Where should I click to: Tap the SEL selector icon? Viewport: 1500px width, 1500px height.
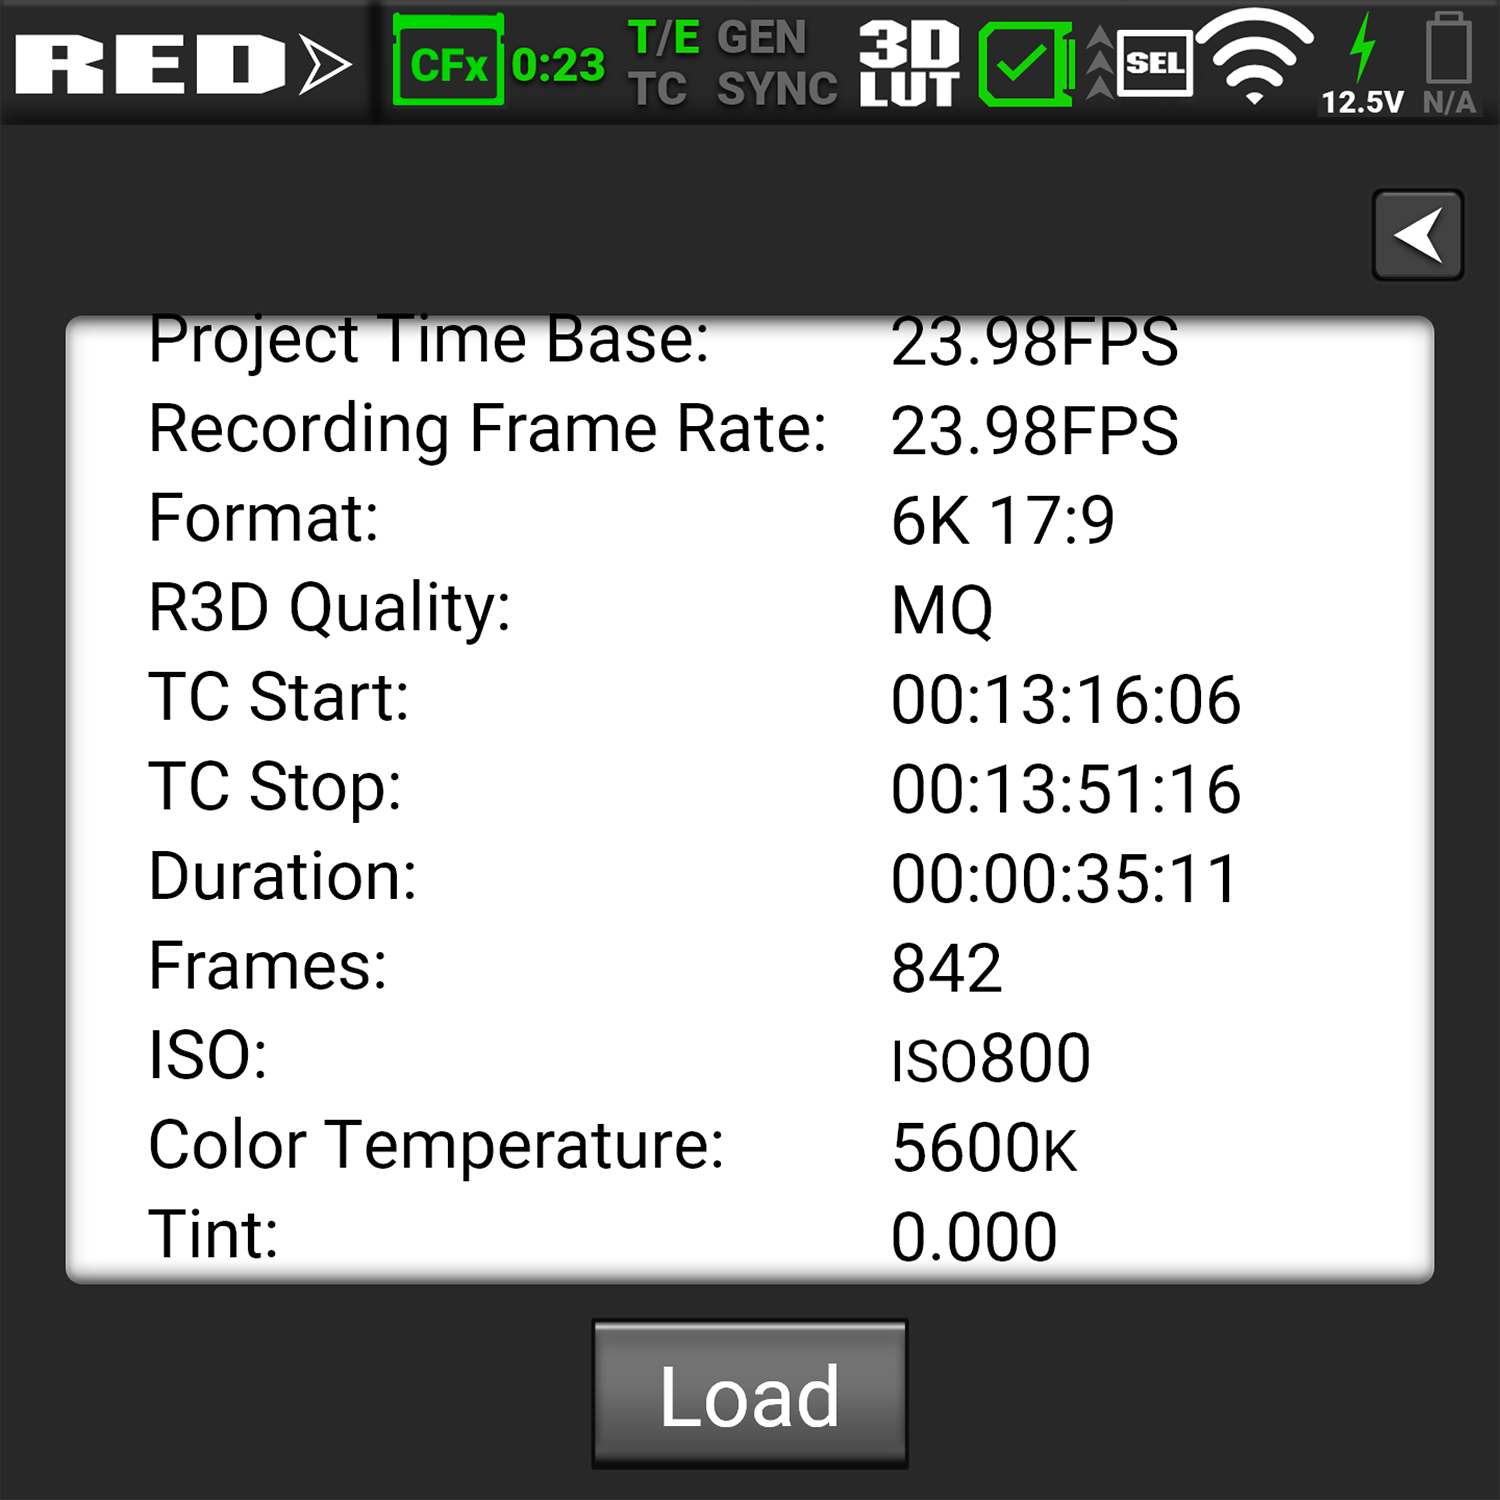click(x=1154, y=64)
